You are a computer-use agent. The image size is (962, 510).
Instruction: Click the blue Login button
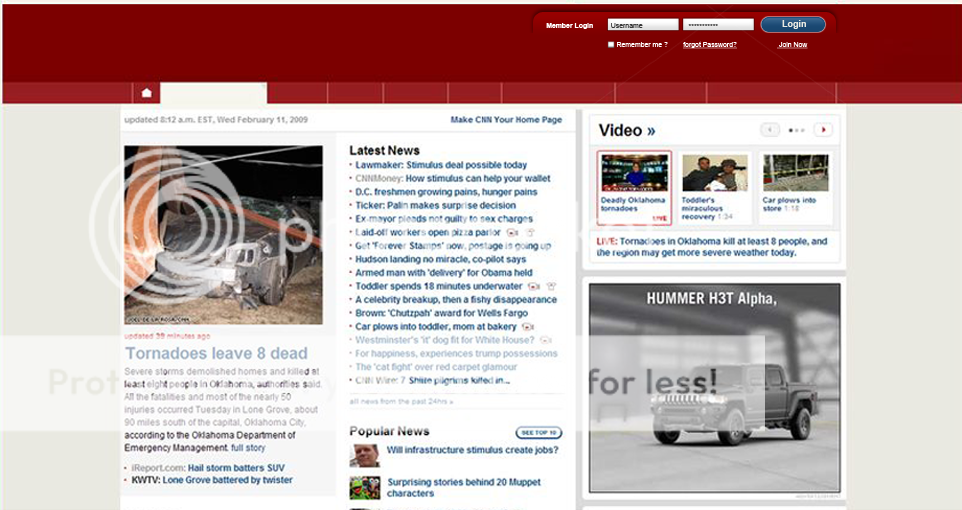pos(793,24)
